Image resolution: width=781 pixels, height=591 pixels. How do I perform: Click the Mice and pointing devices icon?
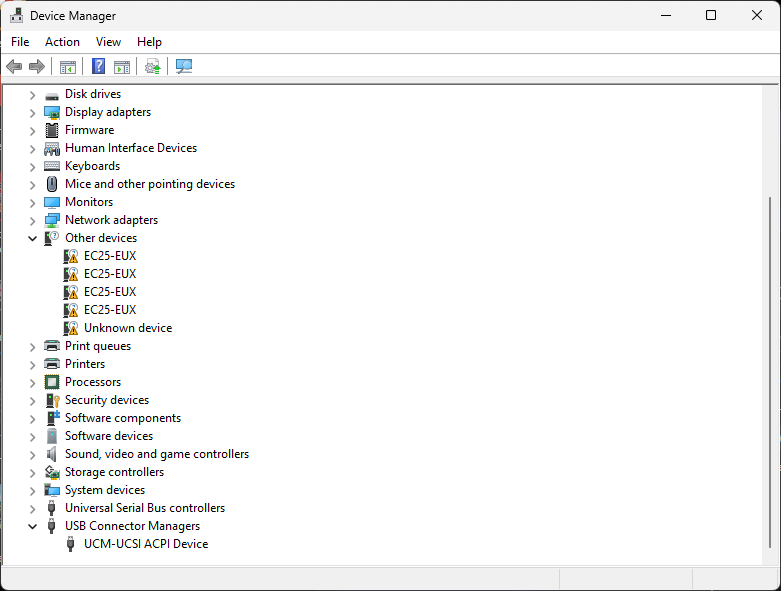(x=52, y=184)
